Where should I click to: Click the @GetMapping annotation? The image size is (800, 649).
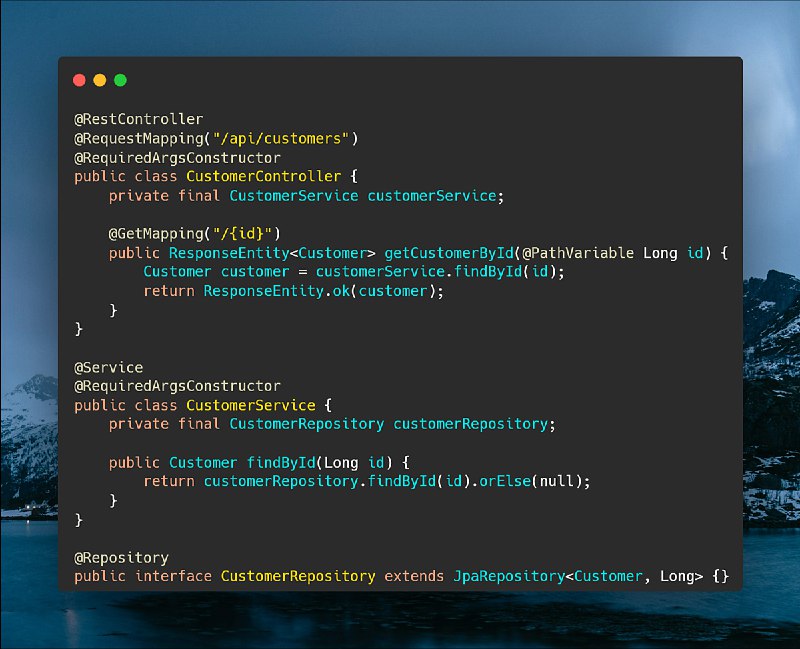coord(156,234)
